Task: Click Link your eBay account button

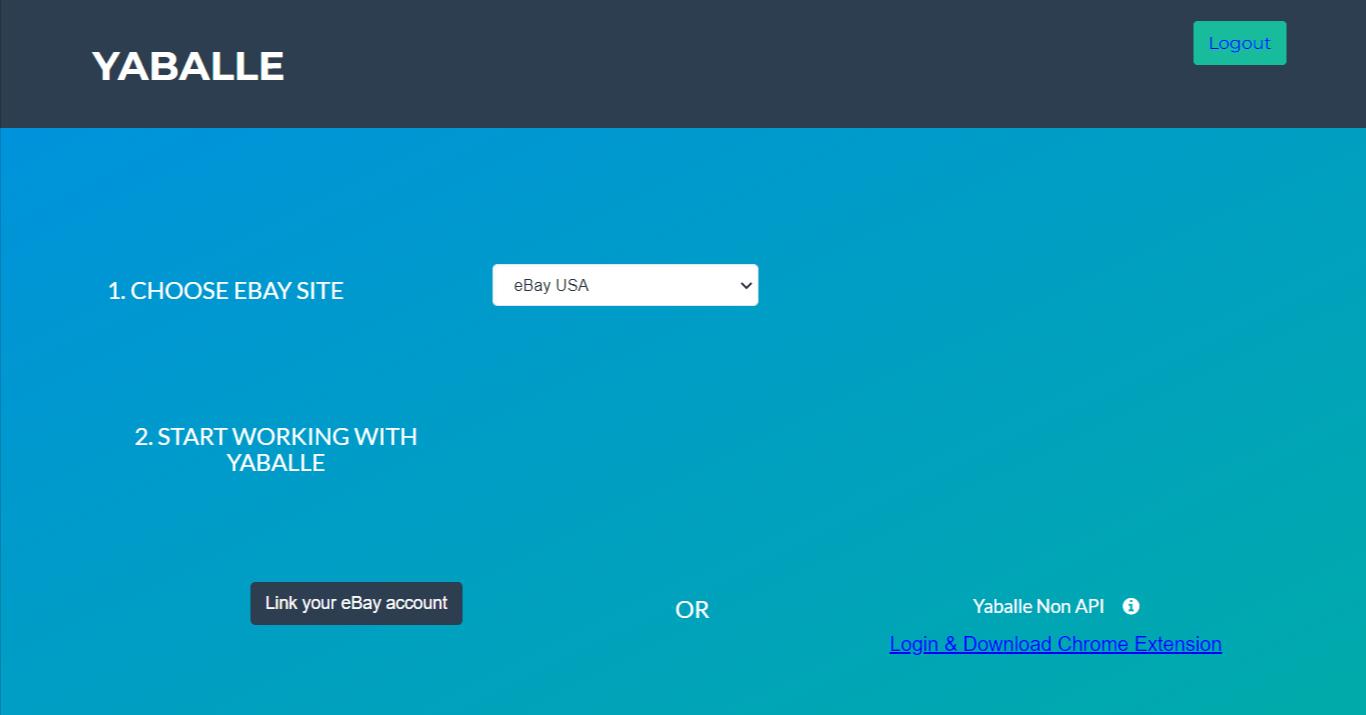Action: (356, 603)
